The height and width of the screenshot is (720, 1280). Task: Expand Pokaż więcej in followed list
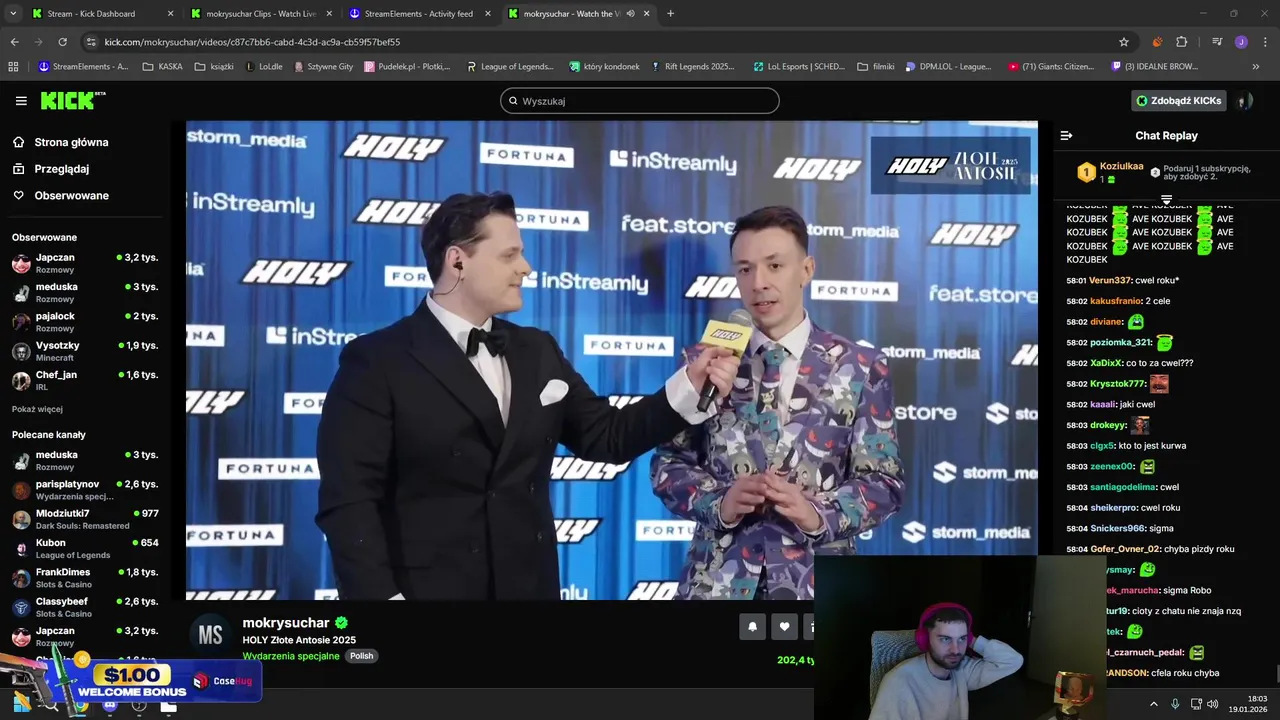37,409
